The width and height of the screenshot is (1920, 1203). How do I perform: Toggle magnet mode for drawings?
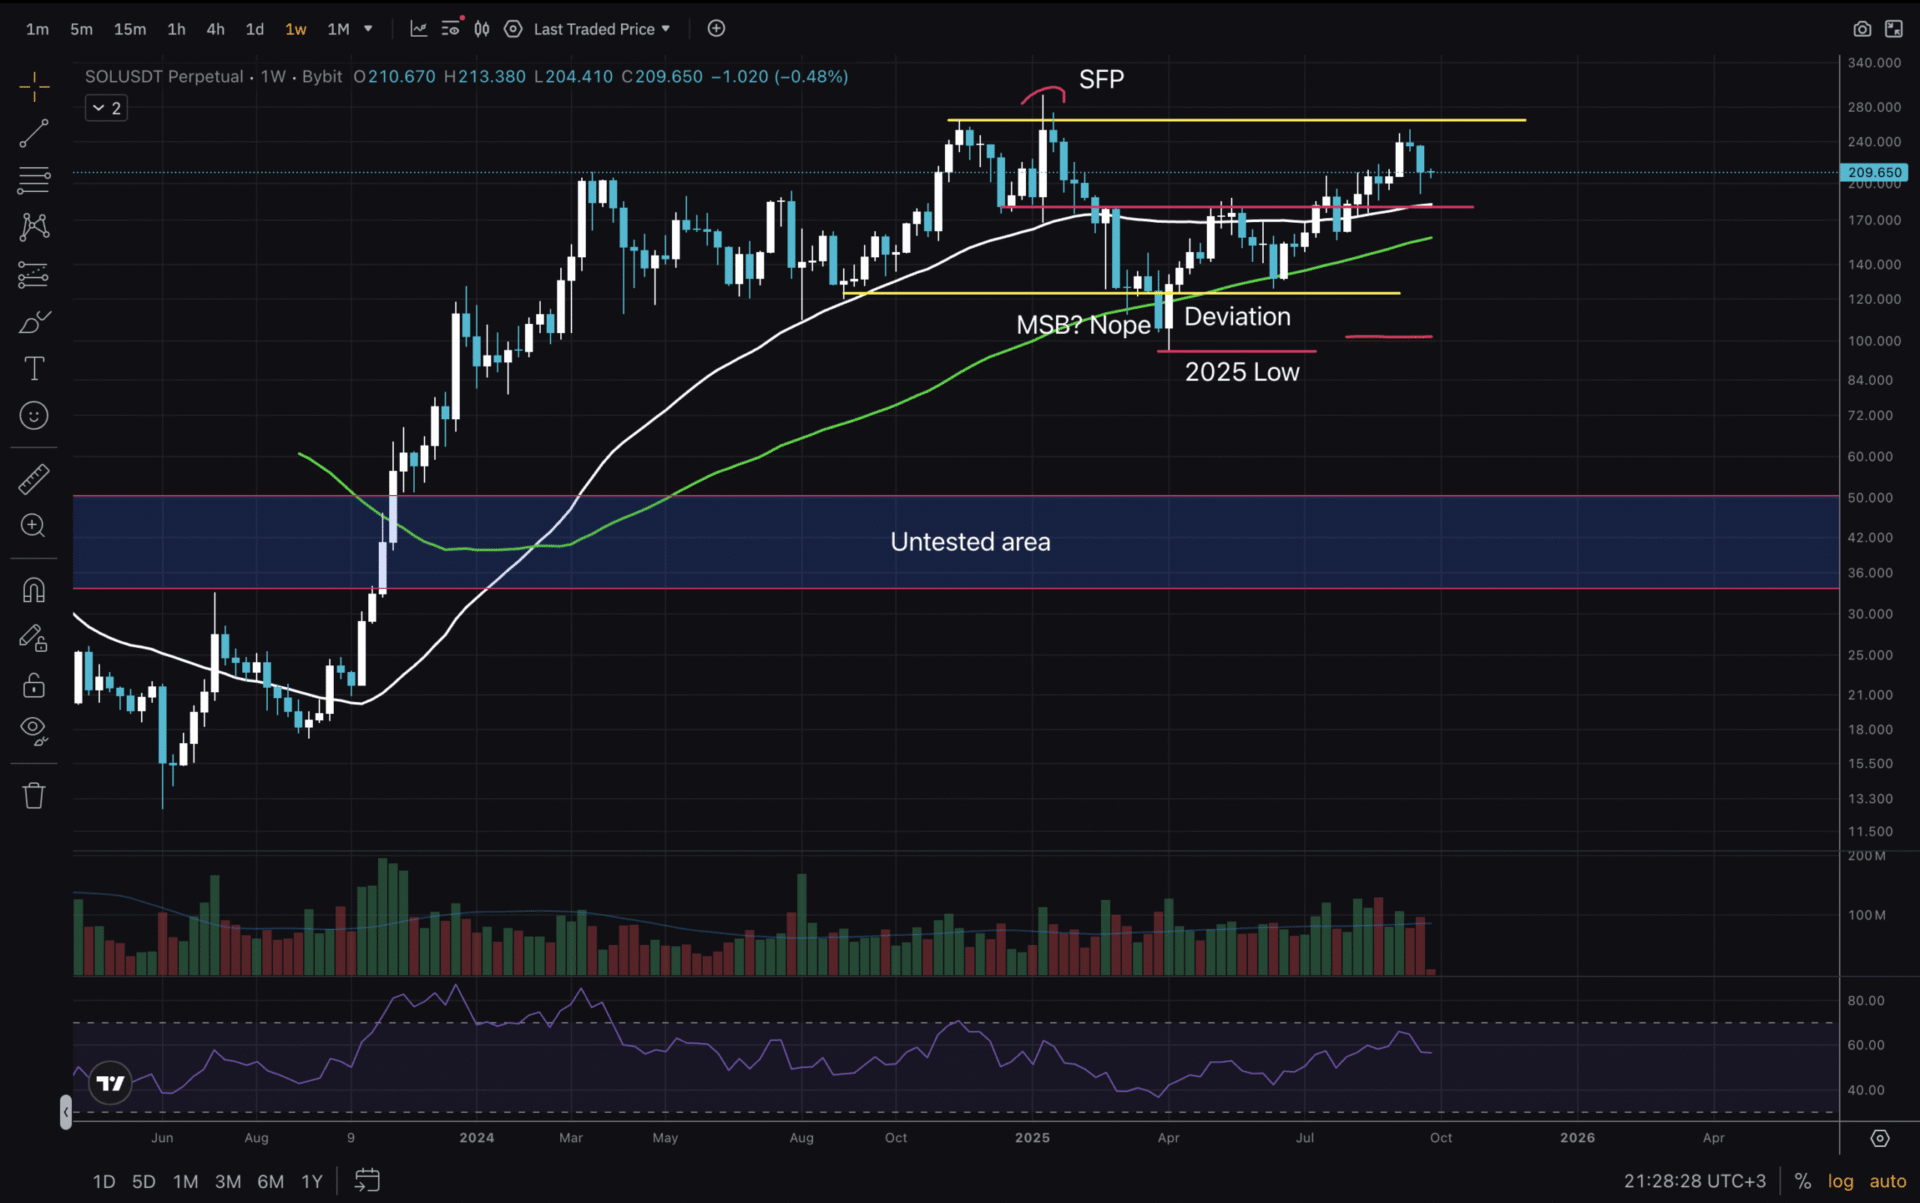click(34, 590)
